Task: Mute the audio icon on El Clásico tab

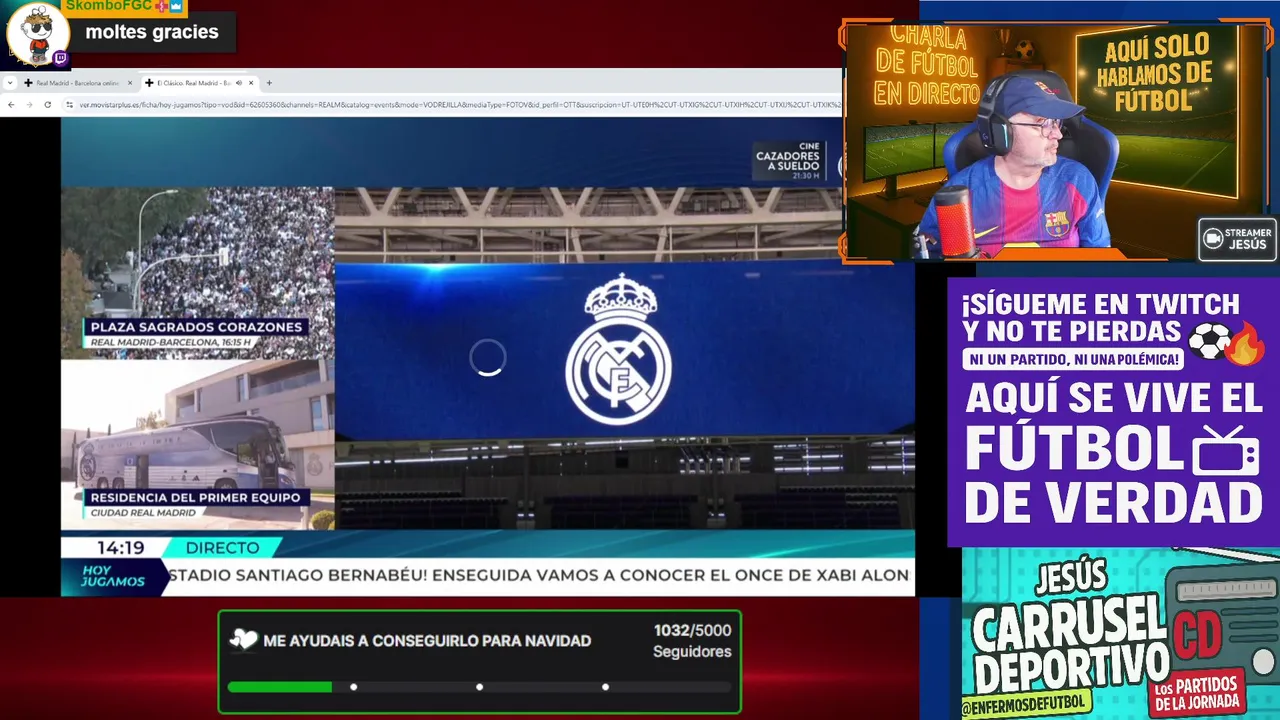Action: (238, 83)
